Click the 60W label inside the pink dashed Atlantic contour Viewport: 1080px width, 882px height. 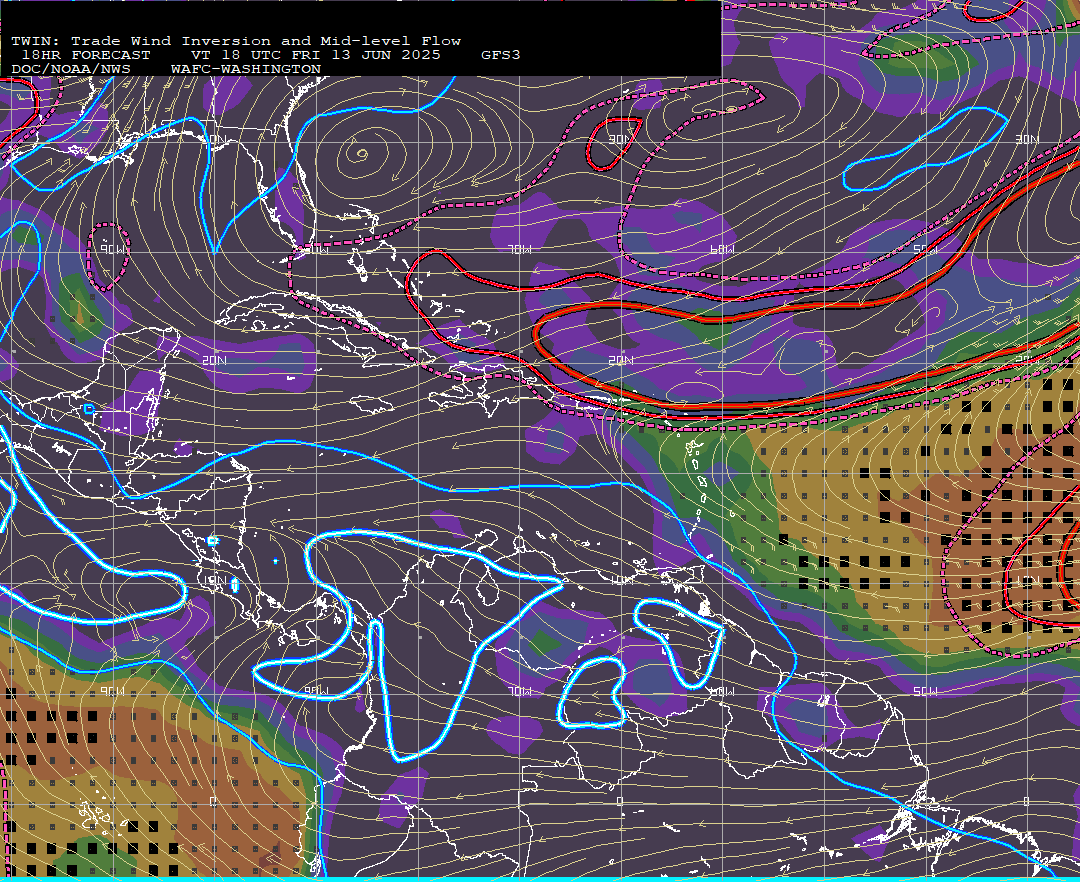[x=722, y=249]
